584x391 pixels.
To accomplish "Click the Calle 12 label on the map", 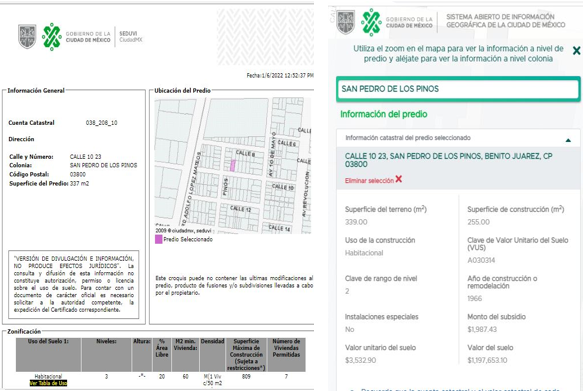I will coord(241,209).
